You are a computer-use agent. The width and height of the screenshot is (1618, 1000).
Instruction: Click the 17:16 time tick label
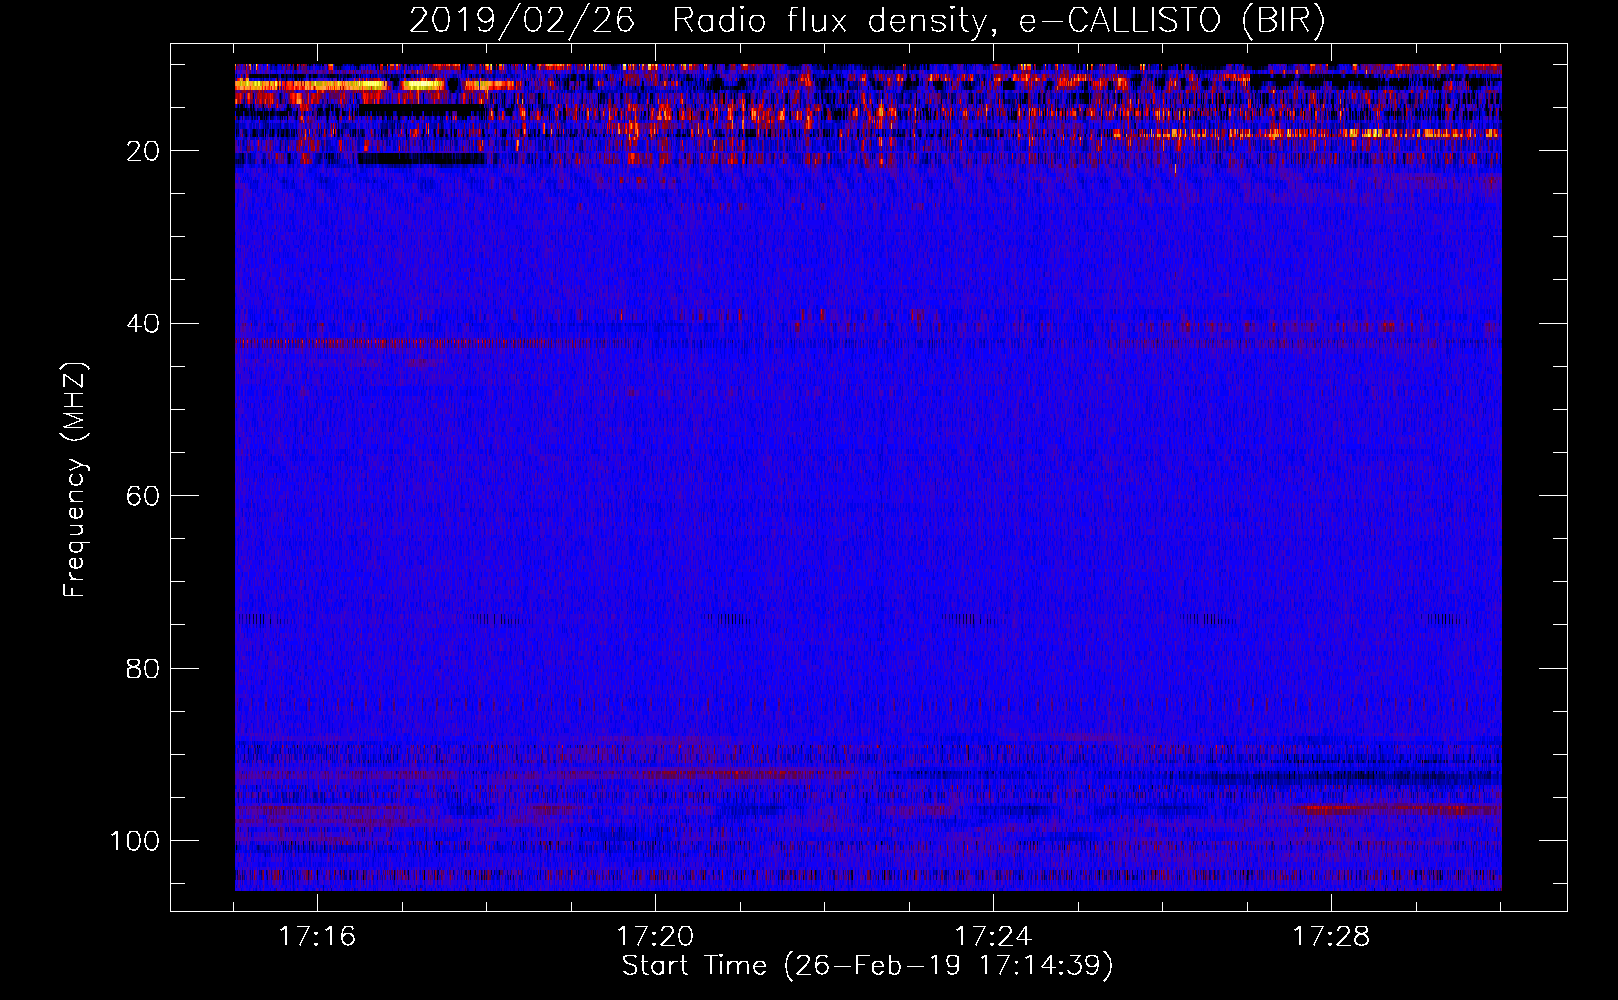click(x=317, y=937)
